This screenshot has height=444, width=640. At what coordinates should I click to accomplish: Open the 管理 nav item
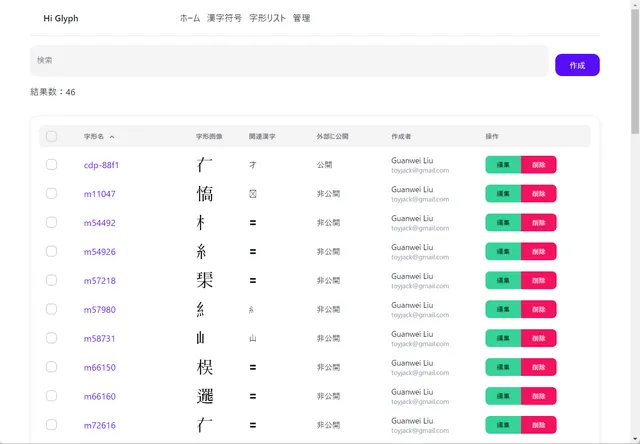(301, 18)
